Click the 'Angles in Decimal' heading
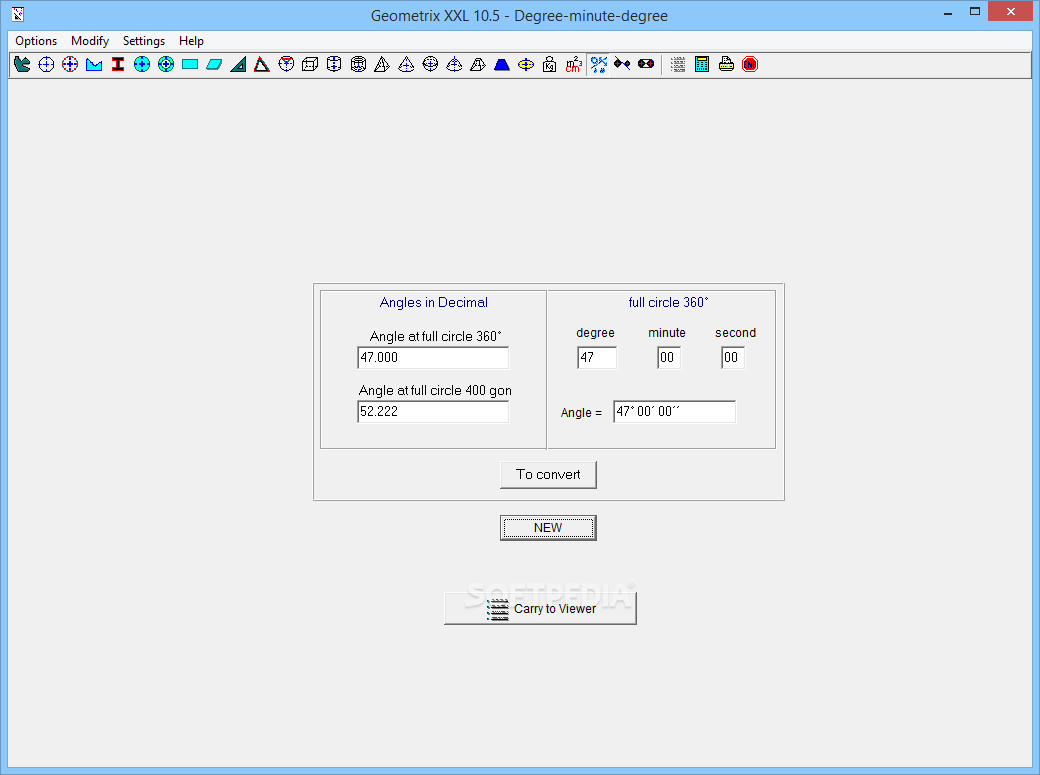 [434, 303]
